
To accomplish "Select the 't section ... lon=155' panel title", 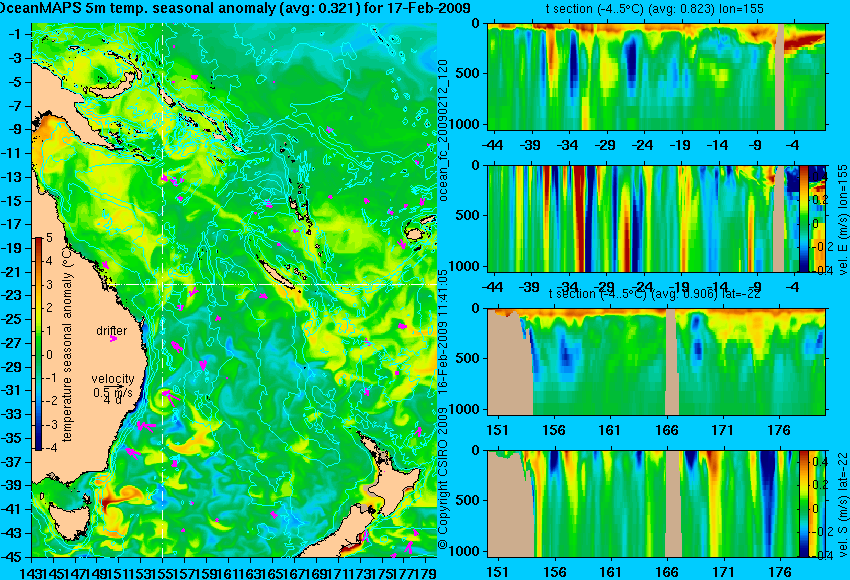I will coord(654,9).
